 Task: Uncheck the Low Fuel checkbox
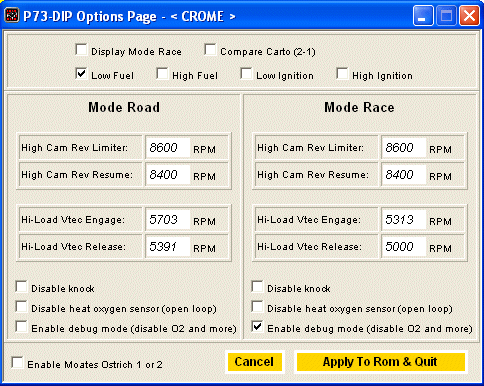81,74
